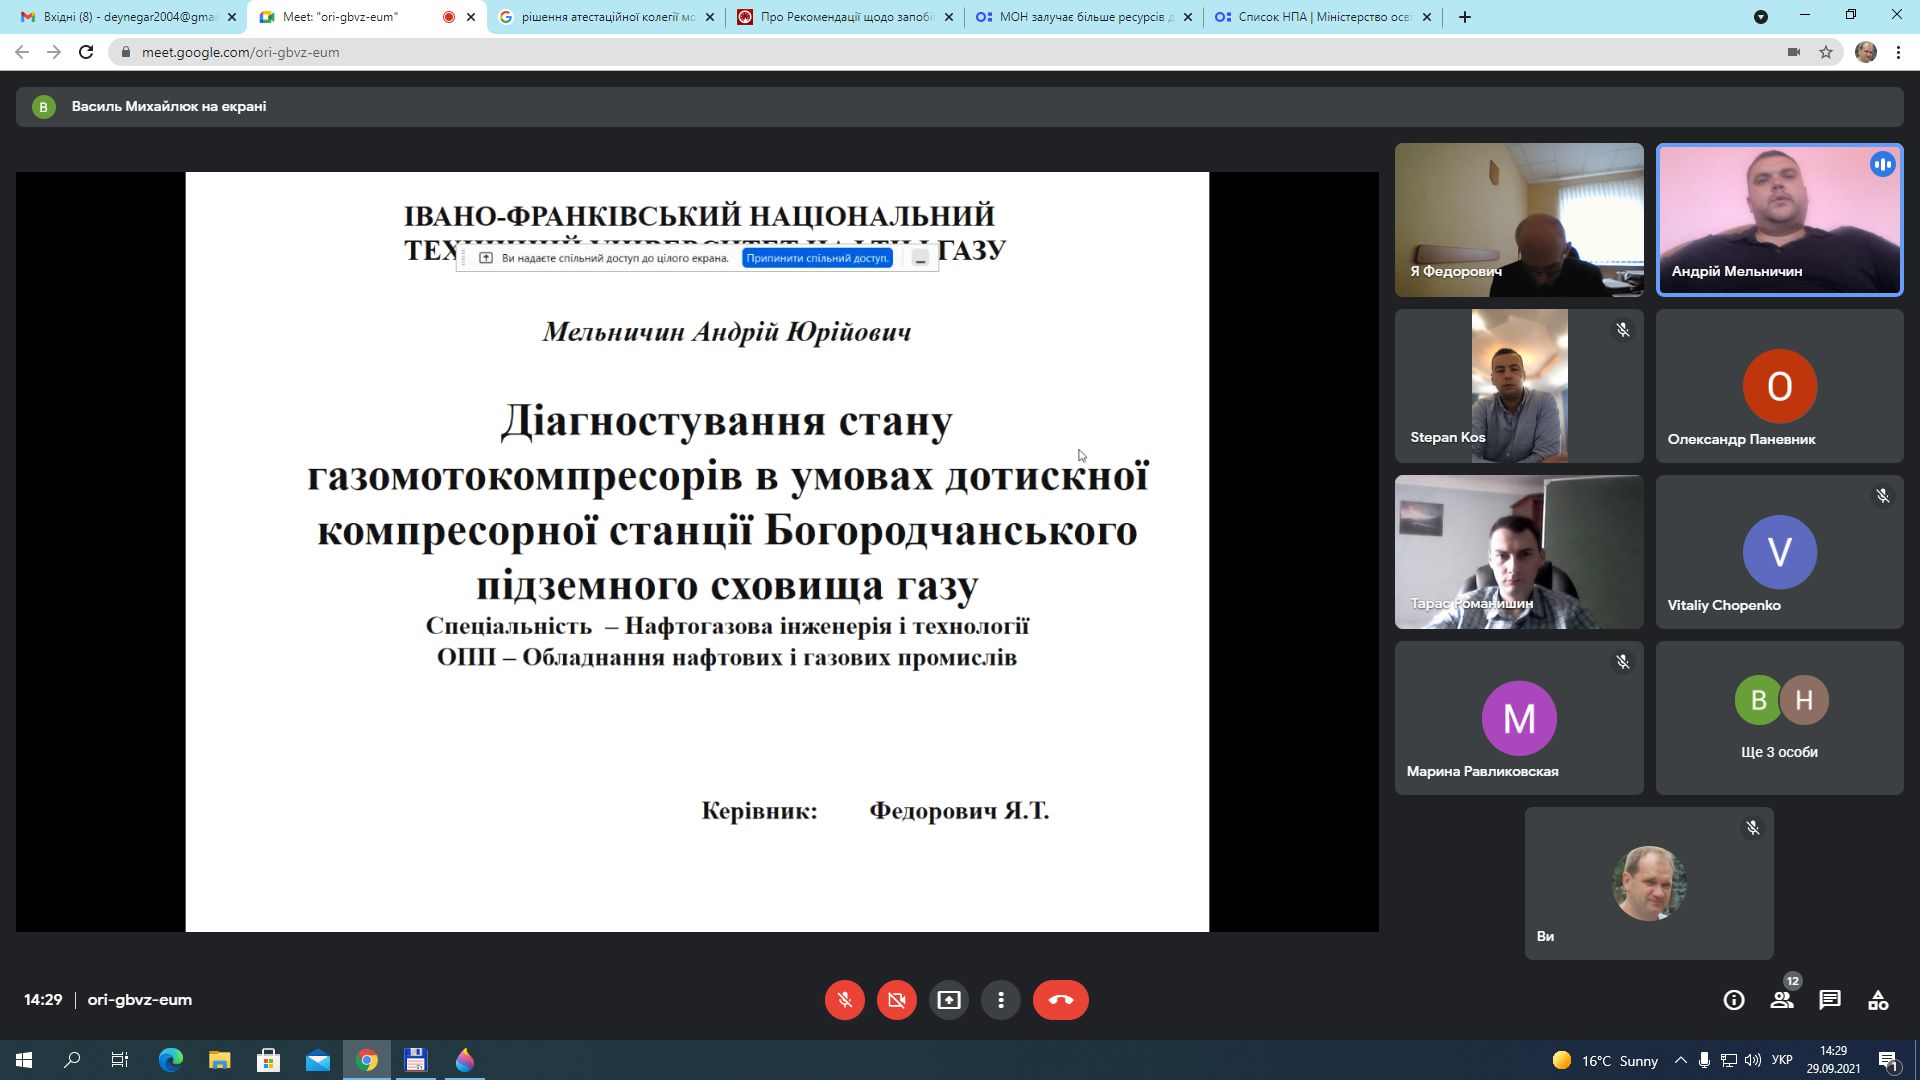
Task: Open the meeting details info icon
Action: click(1733, 1000)
